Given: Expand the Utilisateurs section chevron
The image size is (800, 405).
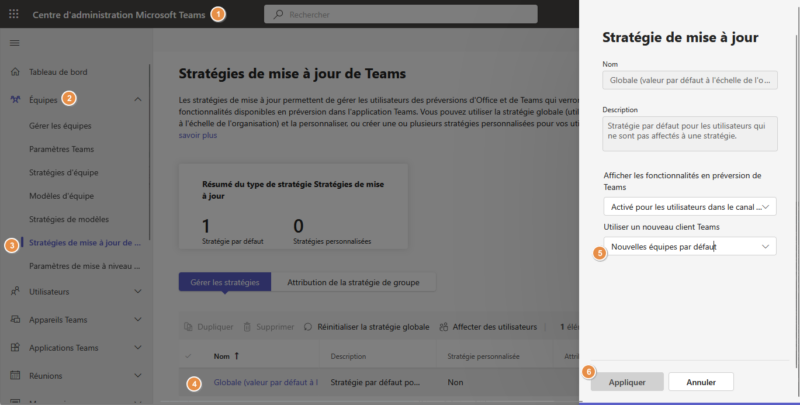Looking at the screenshot, I should coord(138,291).
